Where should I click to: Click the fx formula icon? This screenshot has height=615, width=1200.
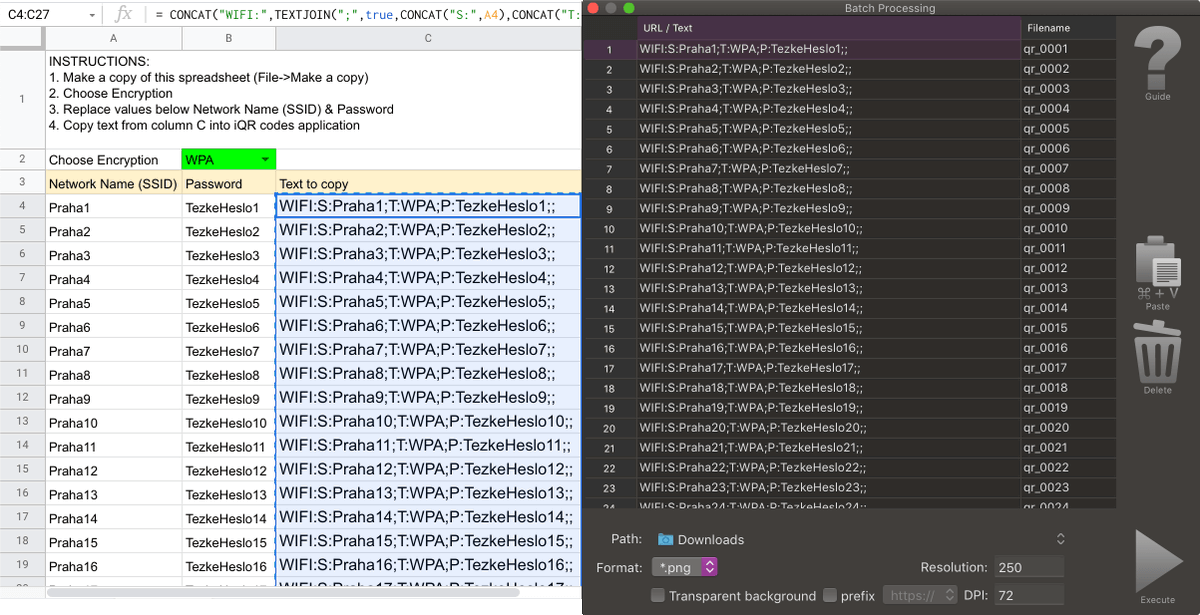pos(123,15)
